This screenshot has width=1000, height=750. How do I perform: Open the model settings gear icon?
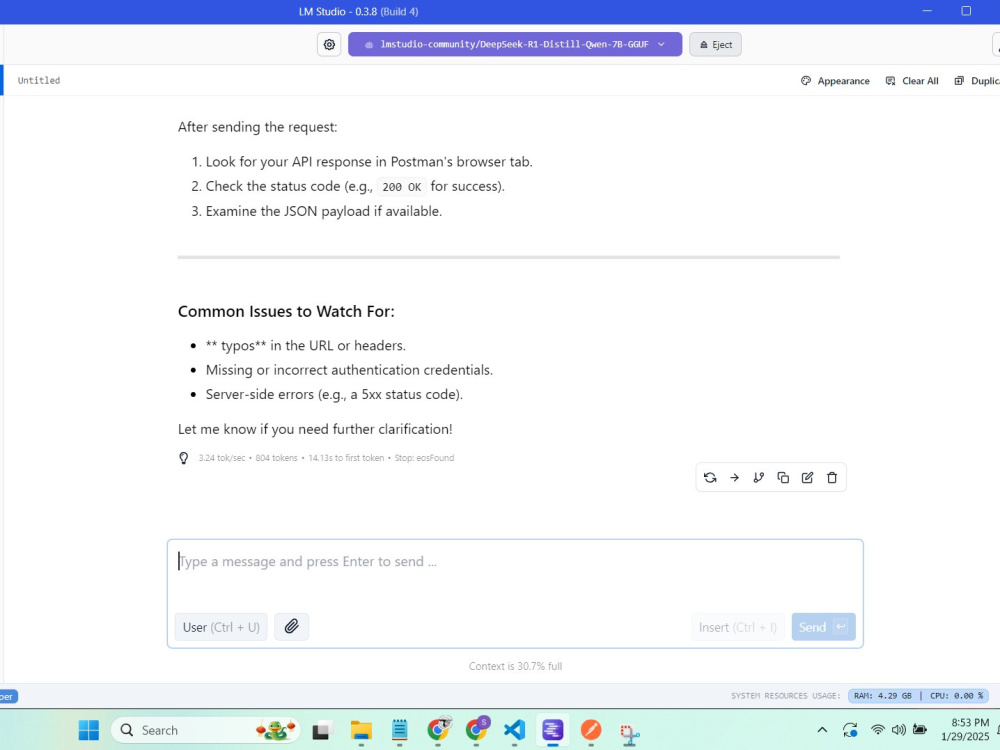tap(329, 45)
